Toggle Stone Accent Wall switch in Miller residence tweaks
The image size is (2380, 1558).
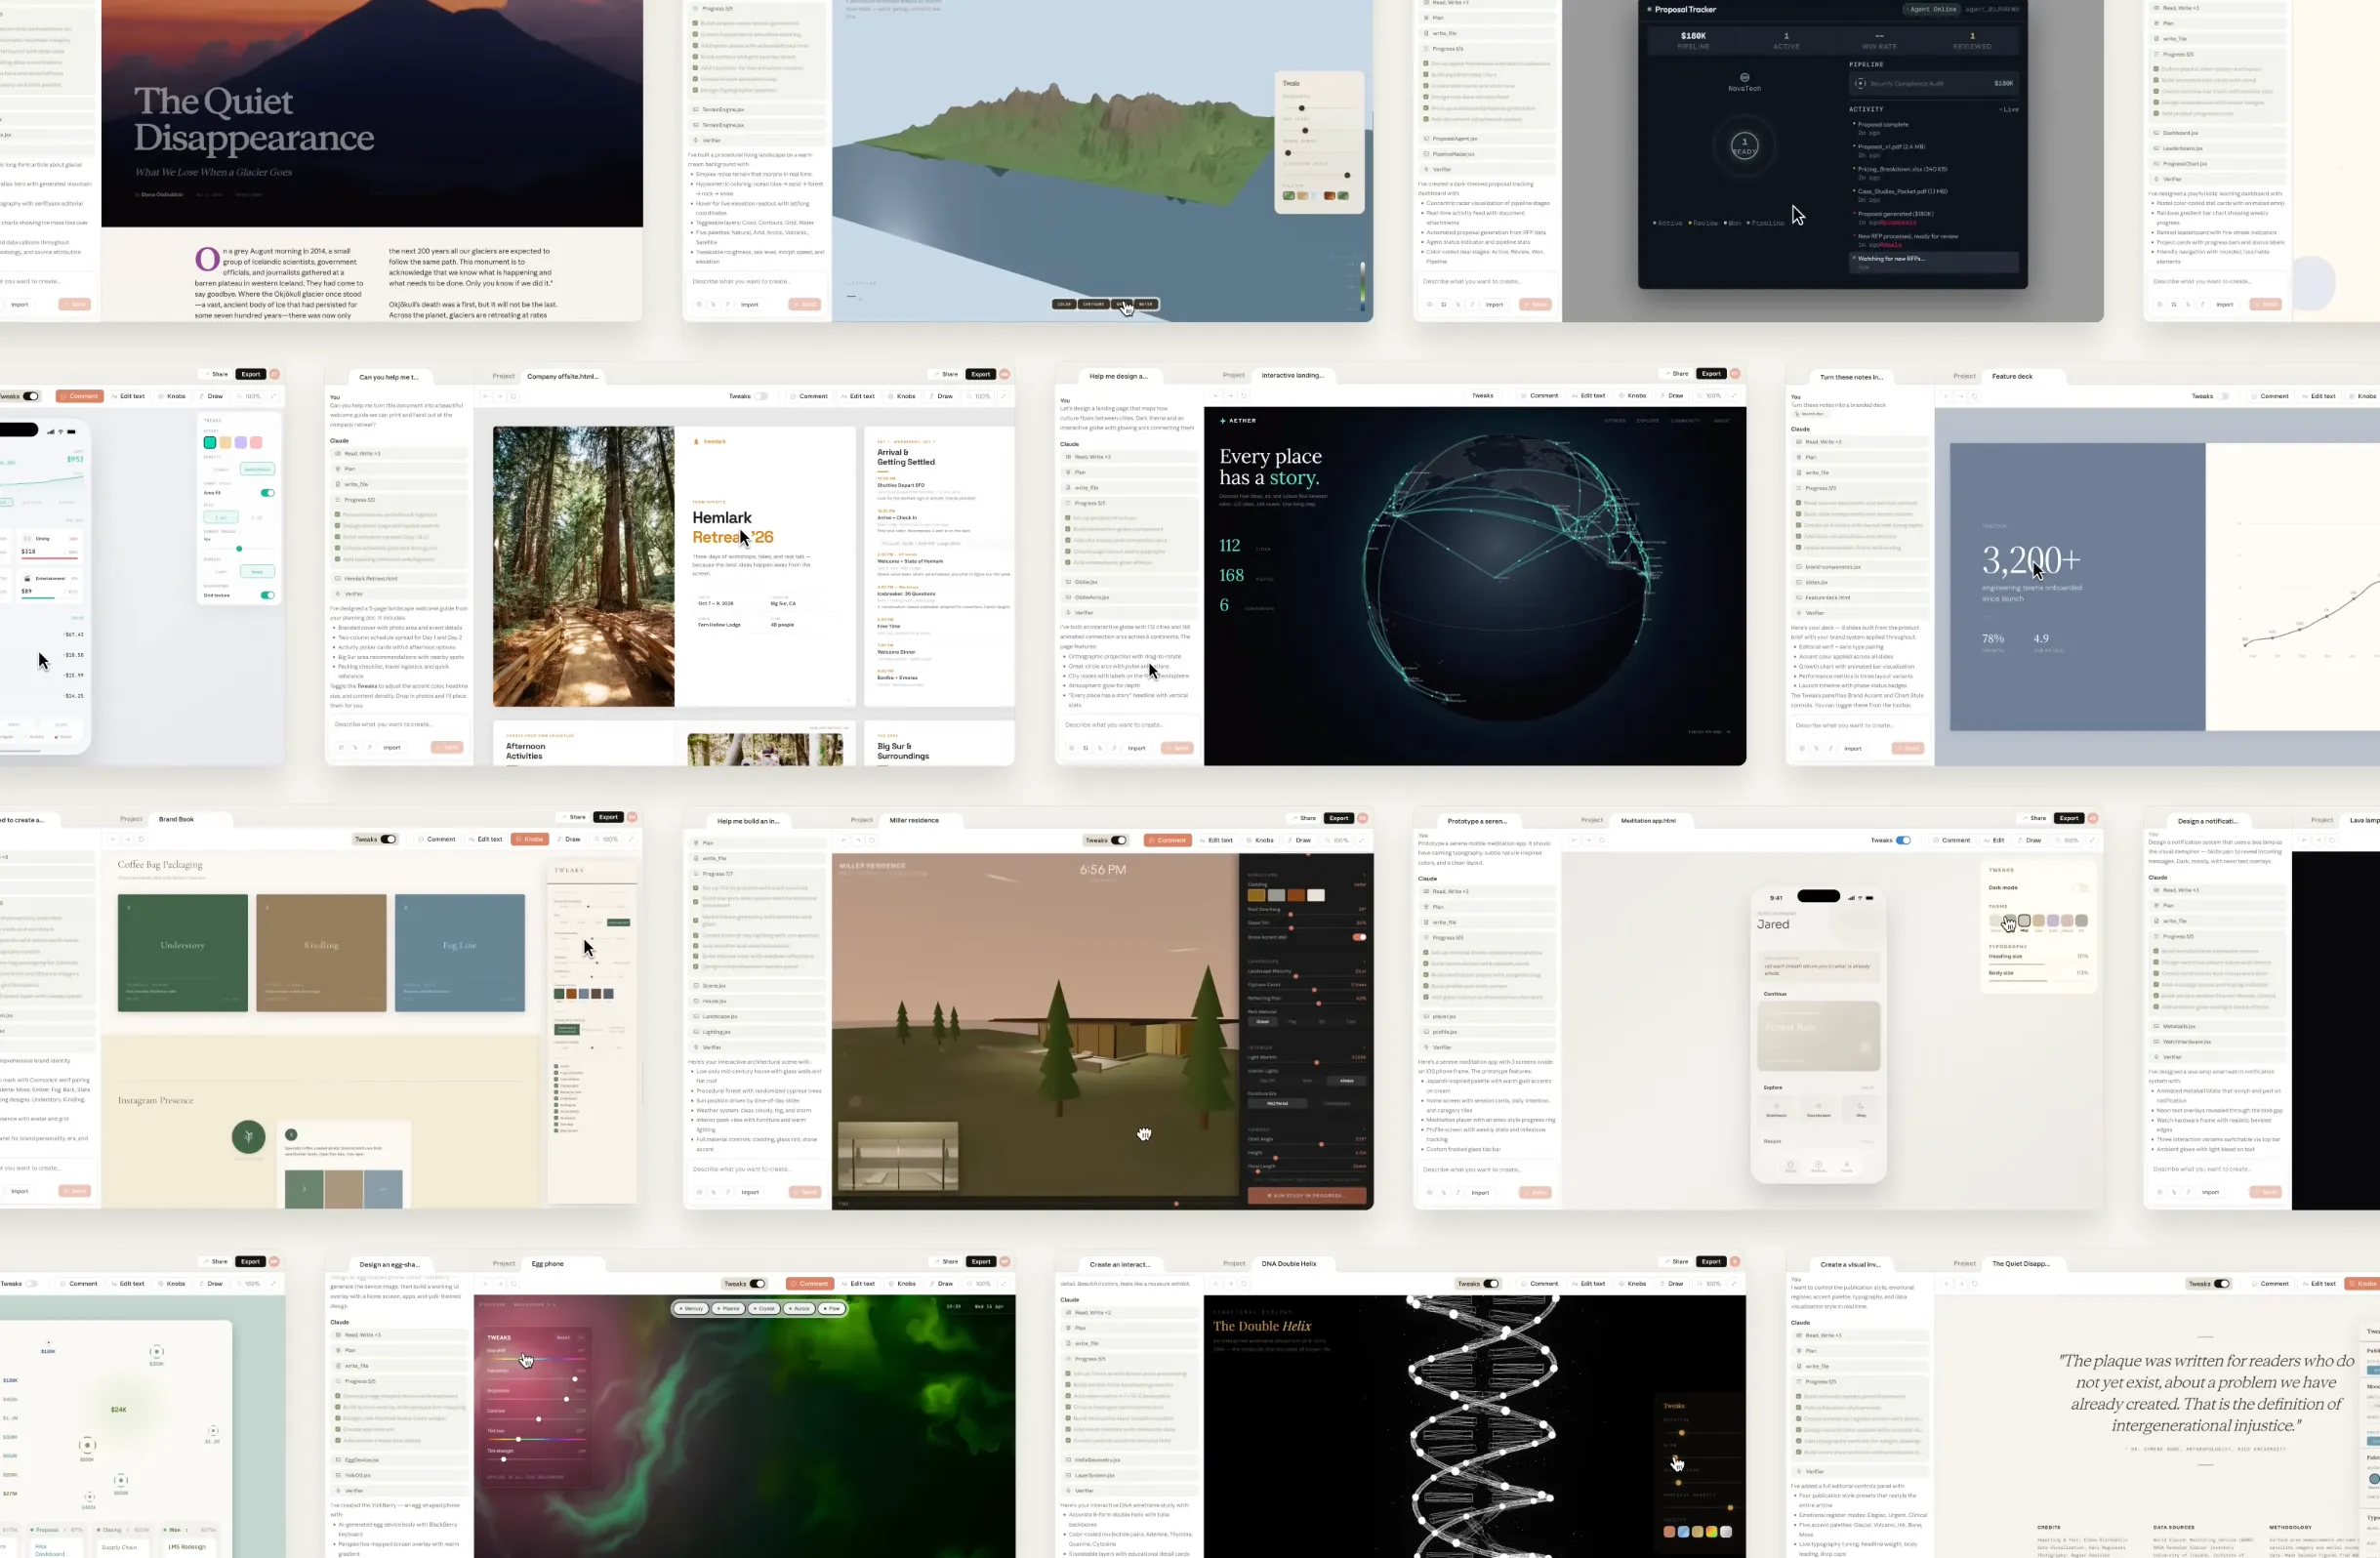(x=1359, y=937)
